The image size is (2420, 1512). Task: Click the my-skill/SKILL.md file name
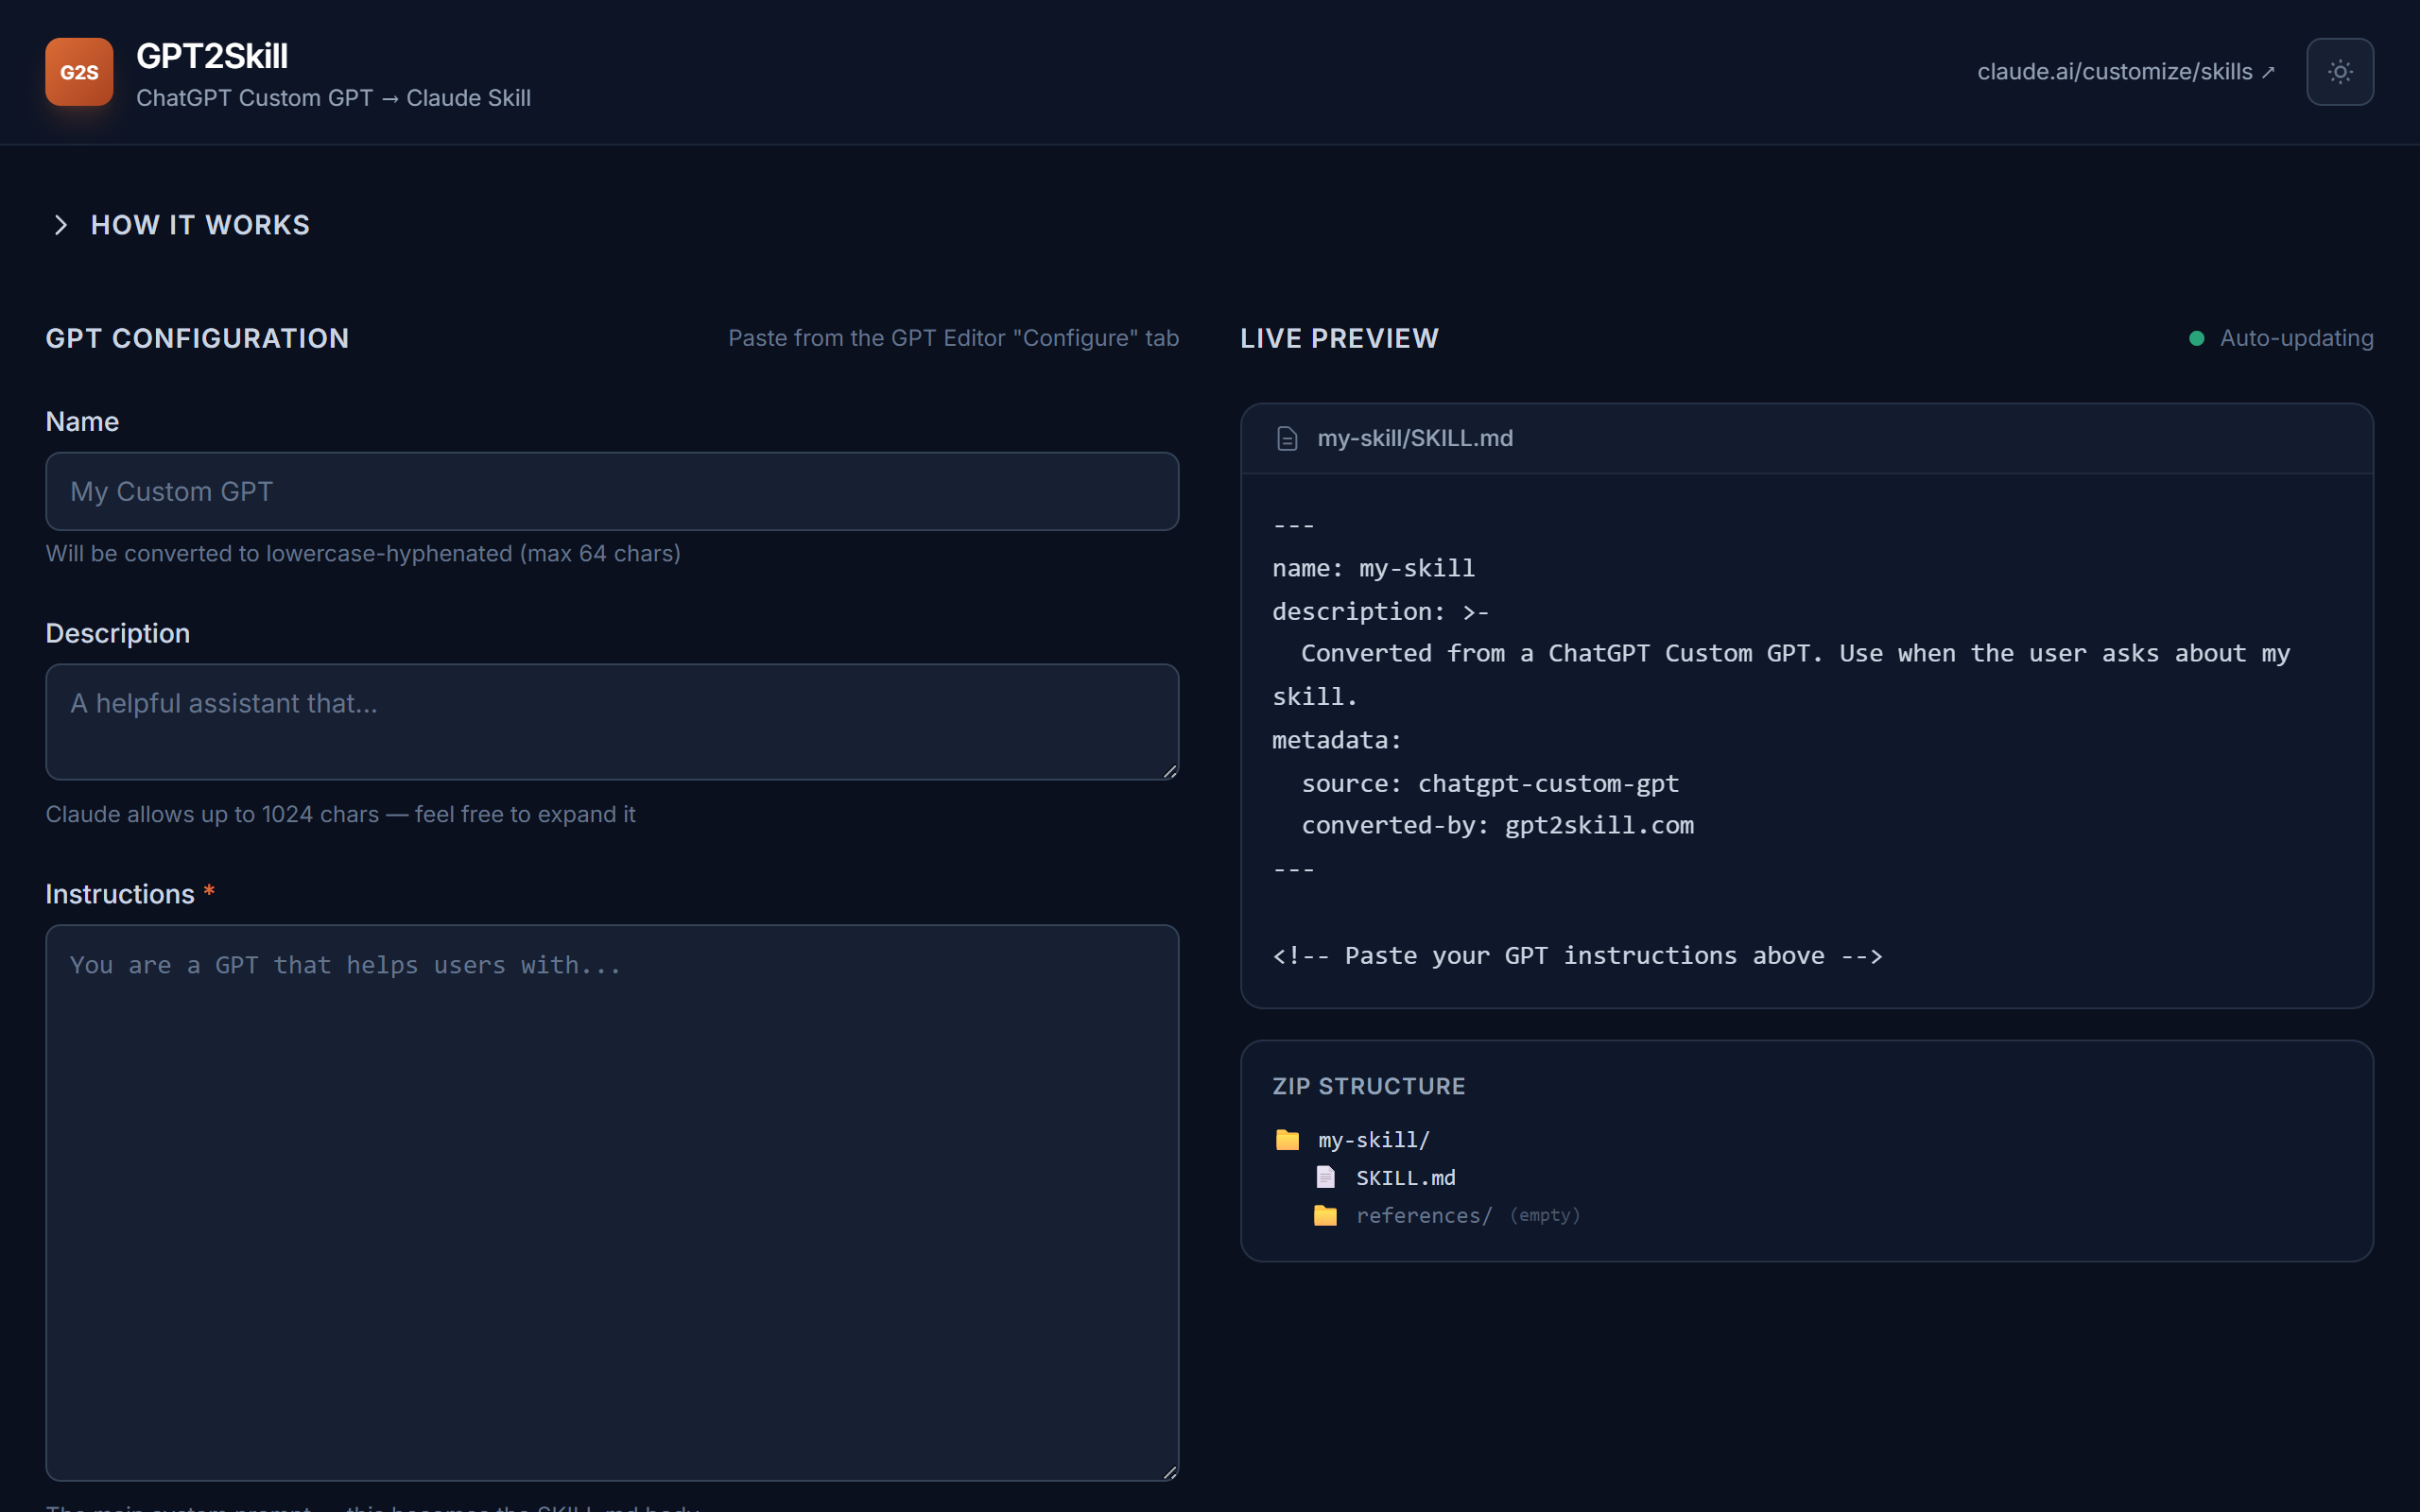(1415, 438)
